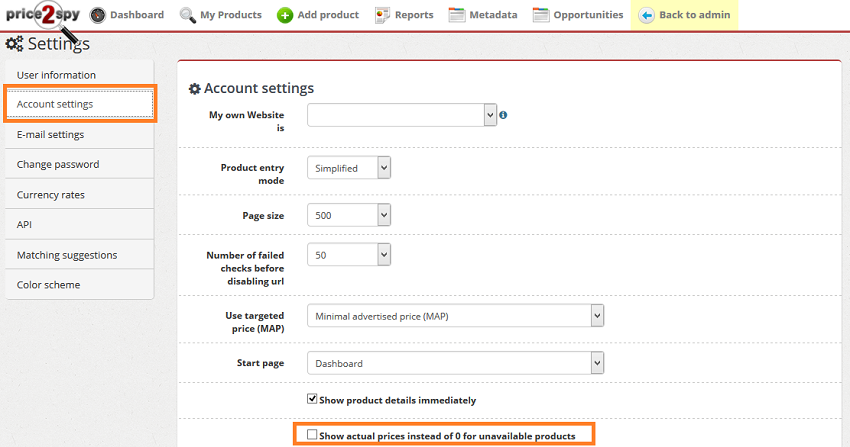Open the Product entry mode dropdown

[x=349, y=168]
